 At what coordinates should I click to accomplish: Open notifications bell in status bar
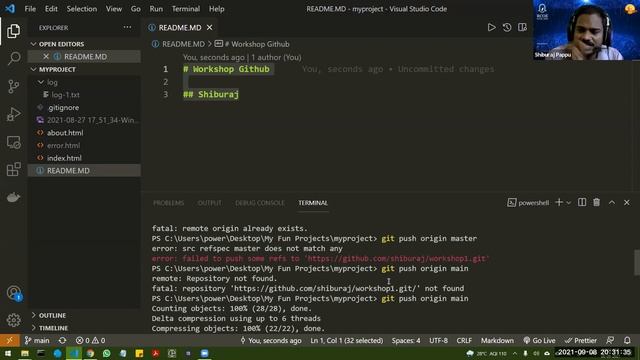coord(627,340)
